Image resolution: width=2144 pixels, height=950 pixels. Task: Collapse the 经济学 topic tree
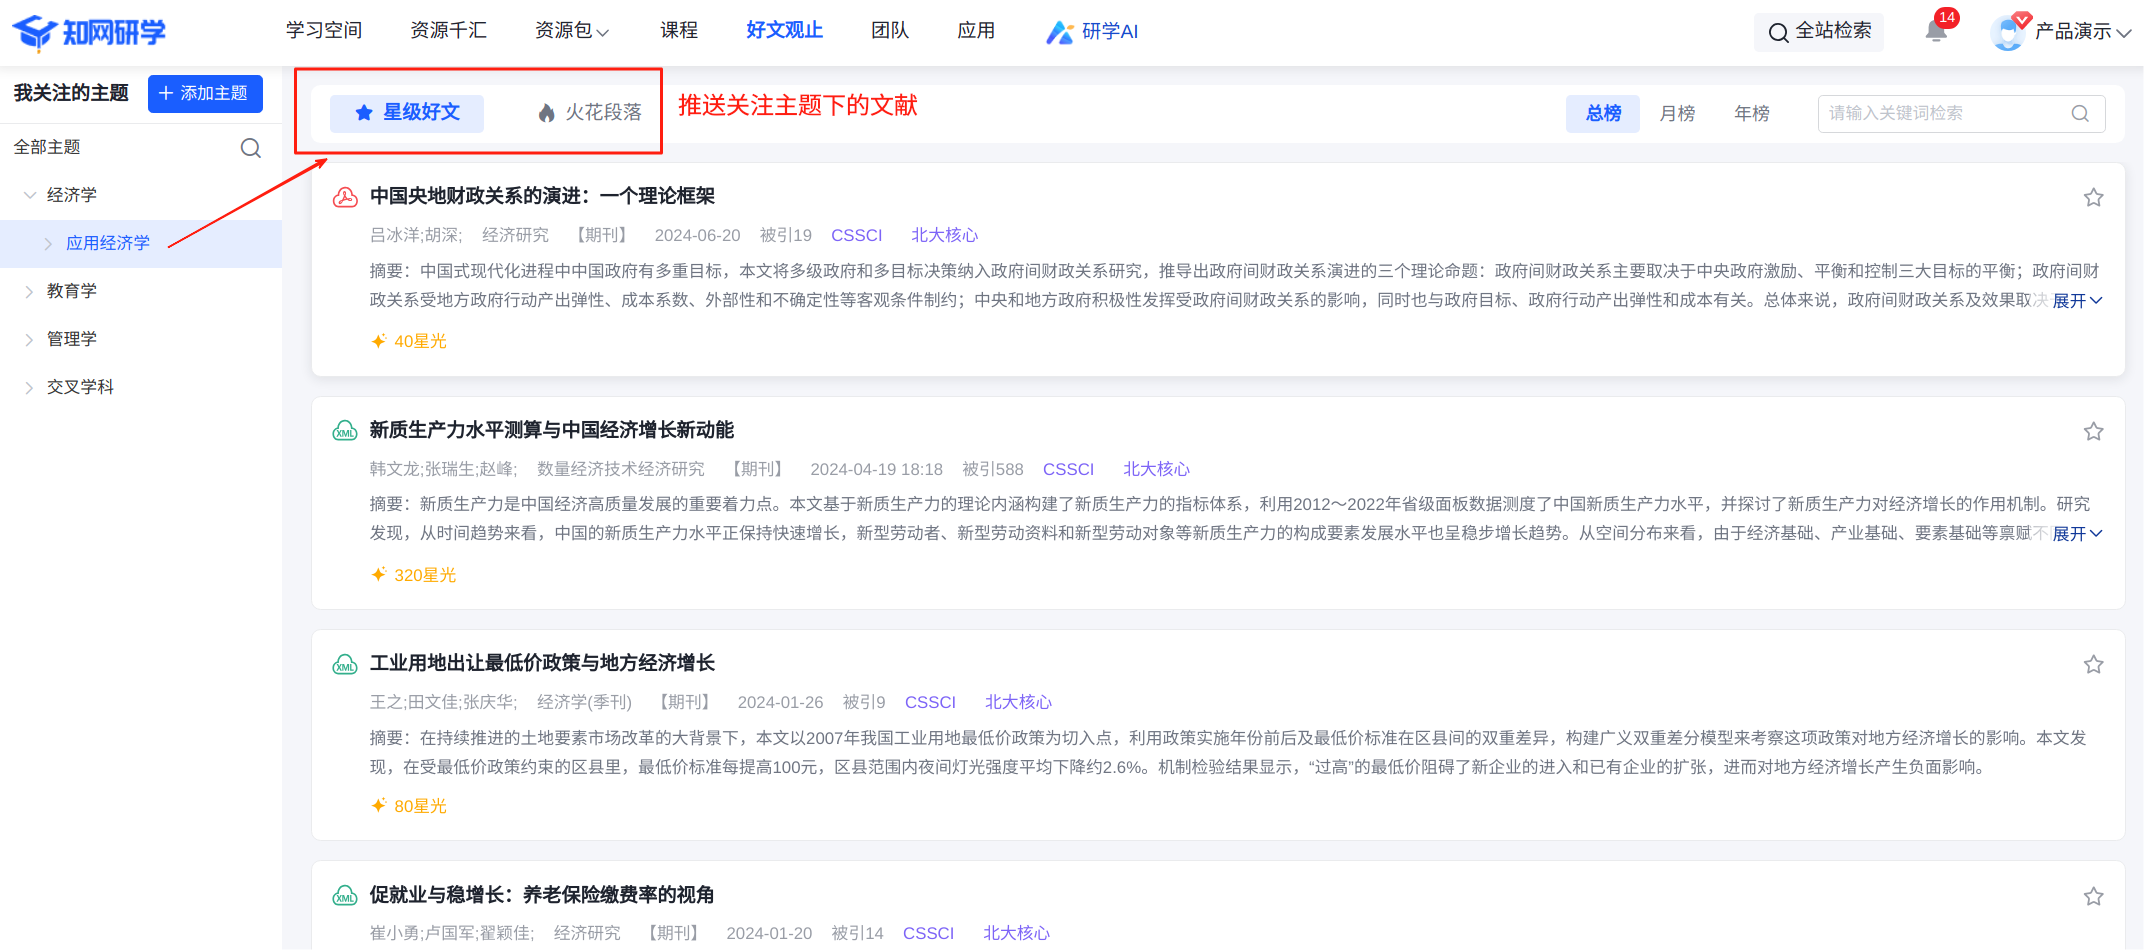30,195
